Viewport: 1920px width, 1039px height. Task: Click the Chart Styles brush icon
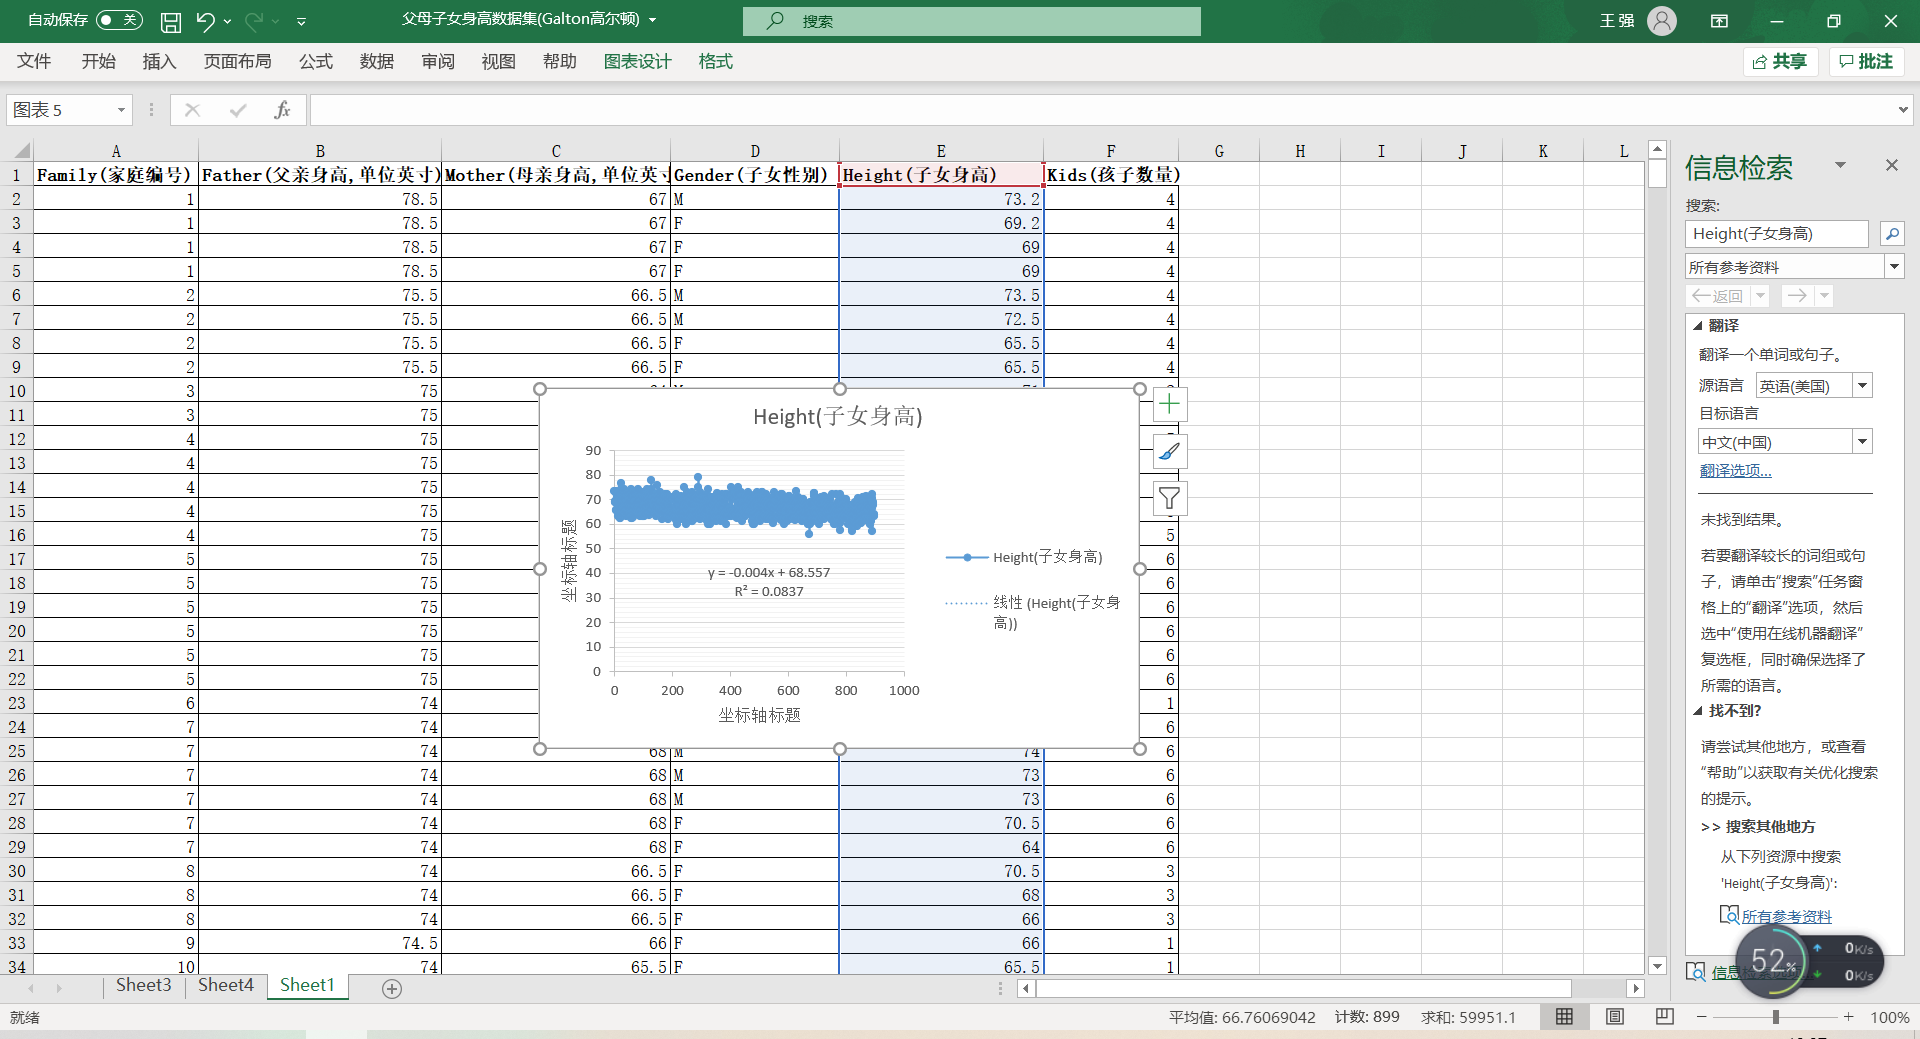[x=1169, y=452]
